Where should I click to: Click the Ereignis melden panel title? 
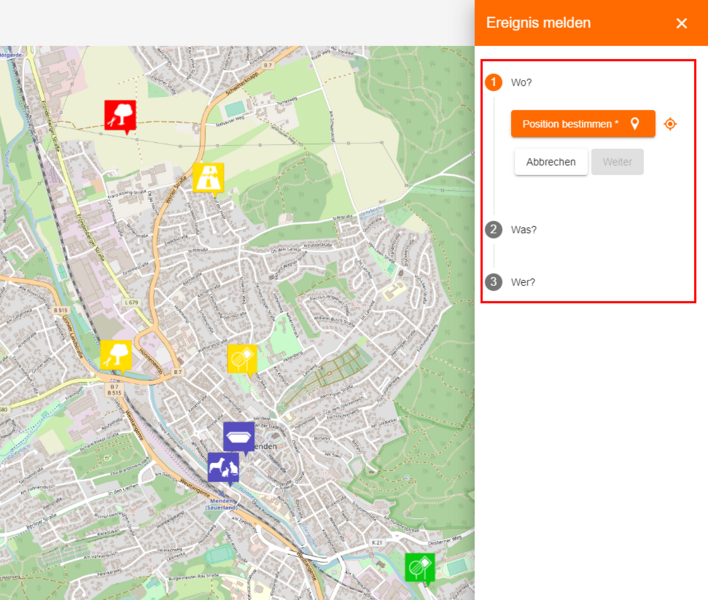click(538, 23)
